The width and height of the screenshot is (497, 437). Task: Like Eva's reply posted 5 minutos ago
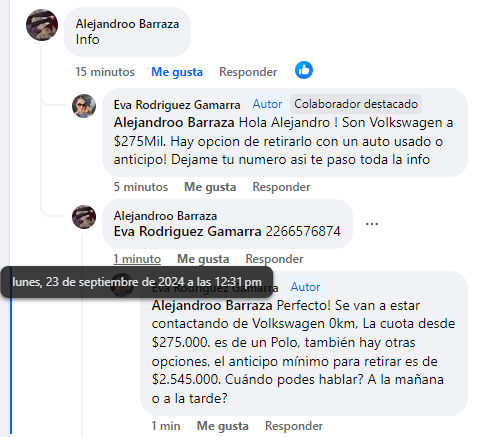tap(210, 187)
